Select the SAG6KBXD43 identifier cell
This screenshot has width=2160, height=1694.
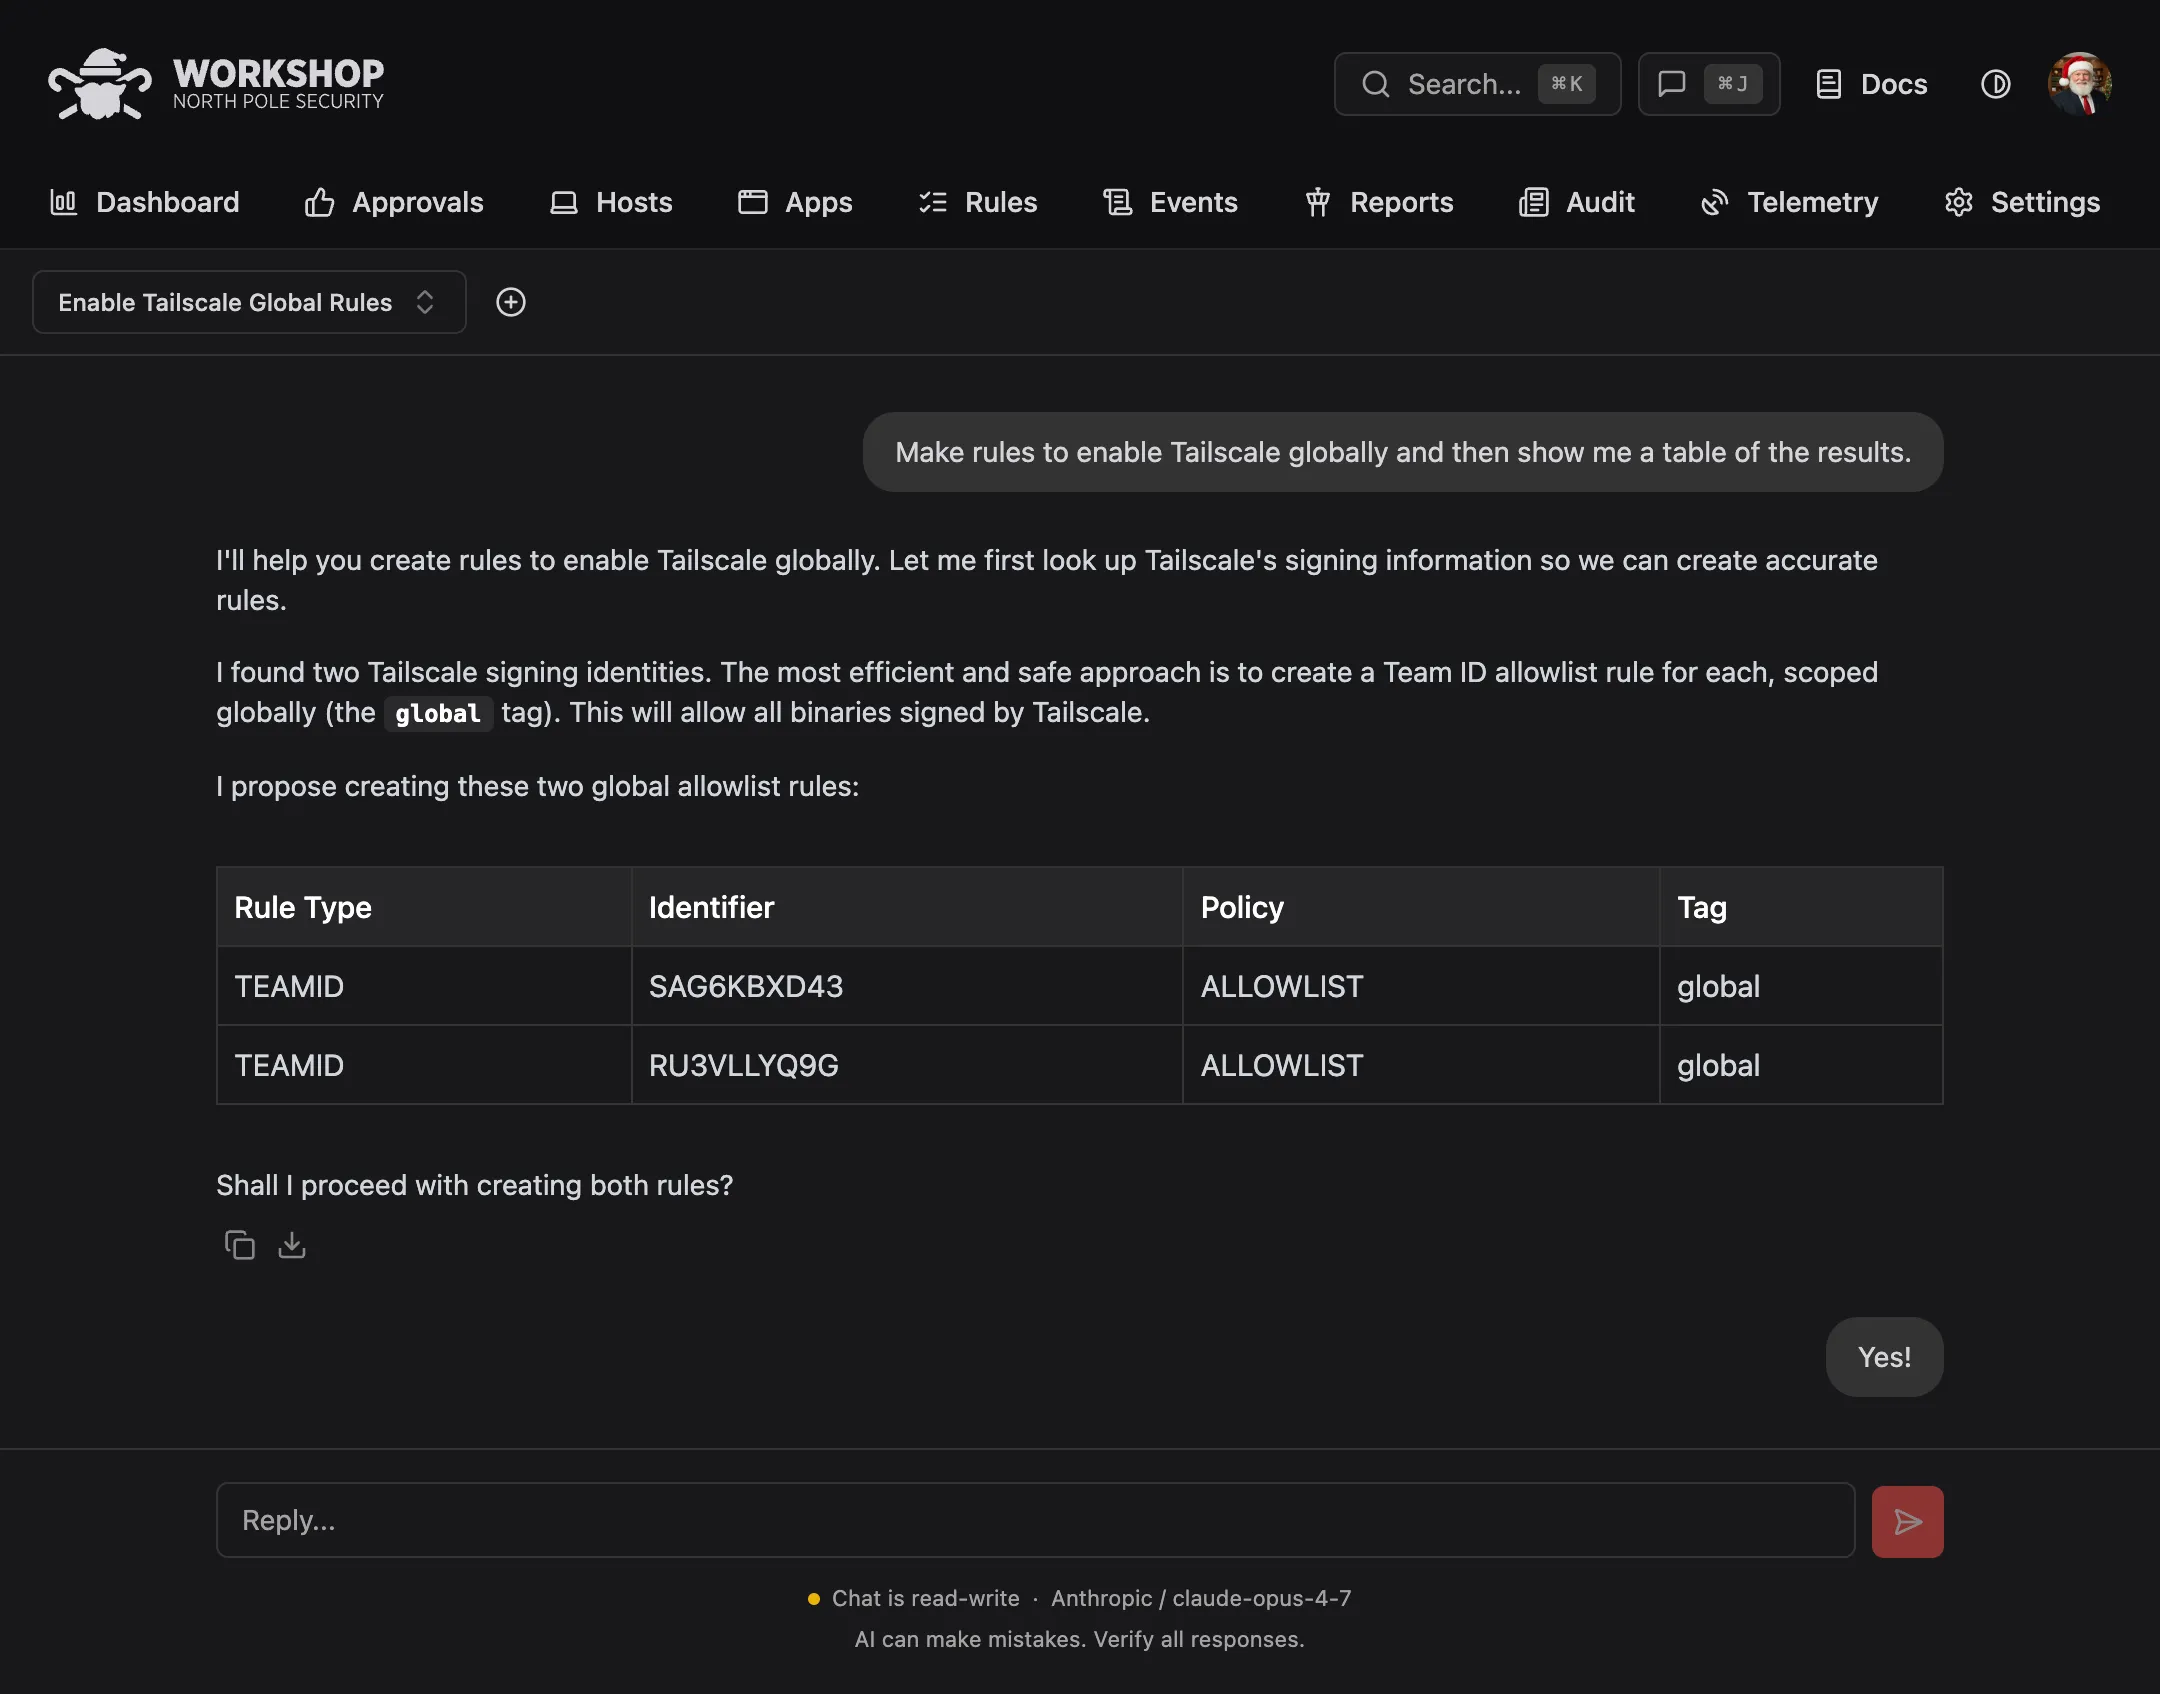tap(907, 986)
